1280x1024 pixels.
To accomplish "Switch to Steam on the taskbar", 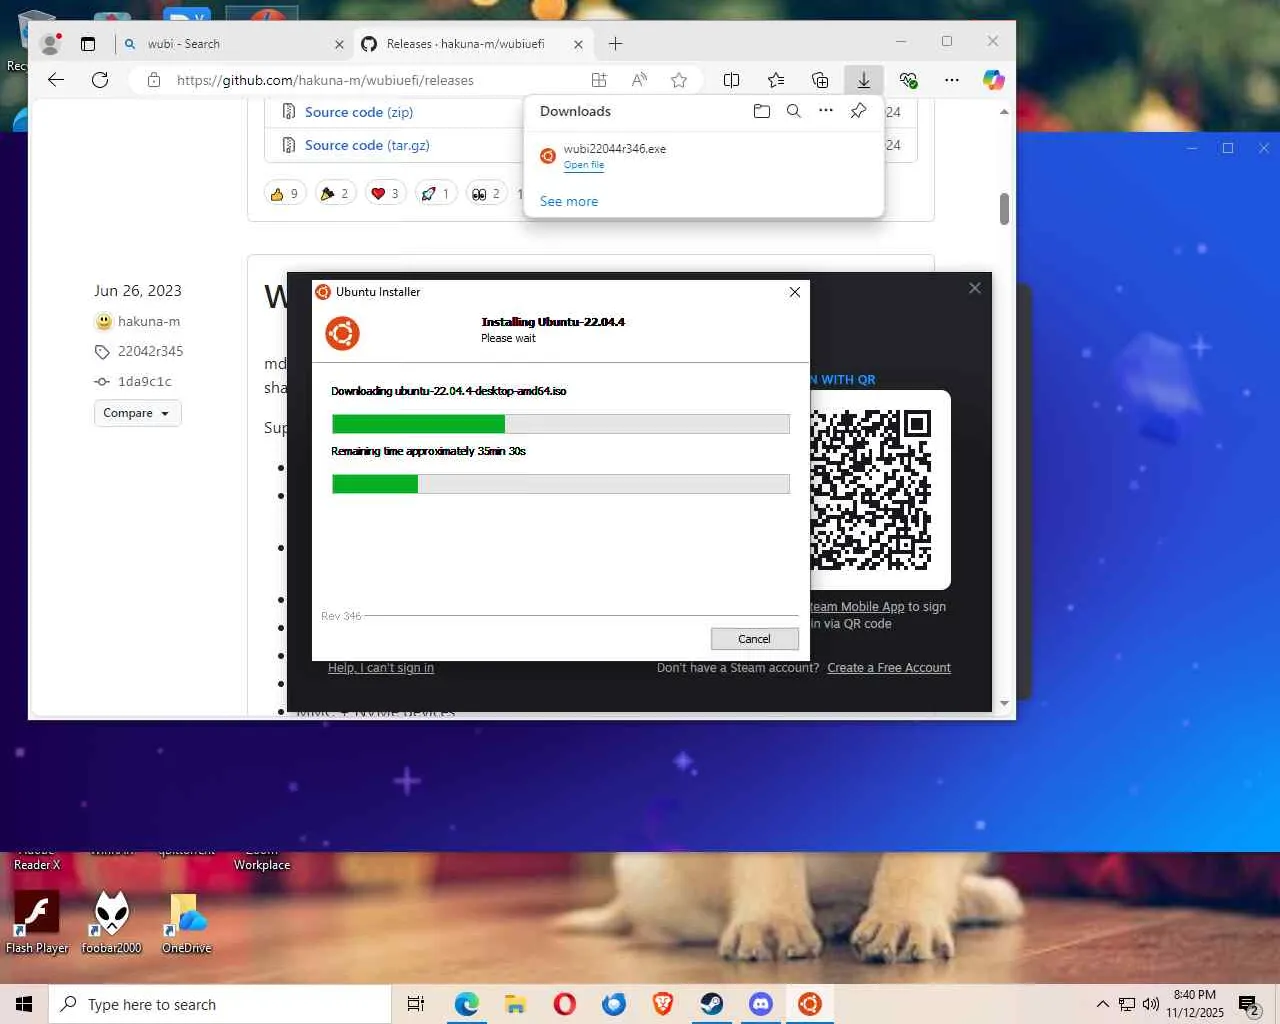I will [x=711, y=1004].
